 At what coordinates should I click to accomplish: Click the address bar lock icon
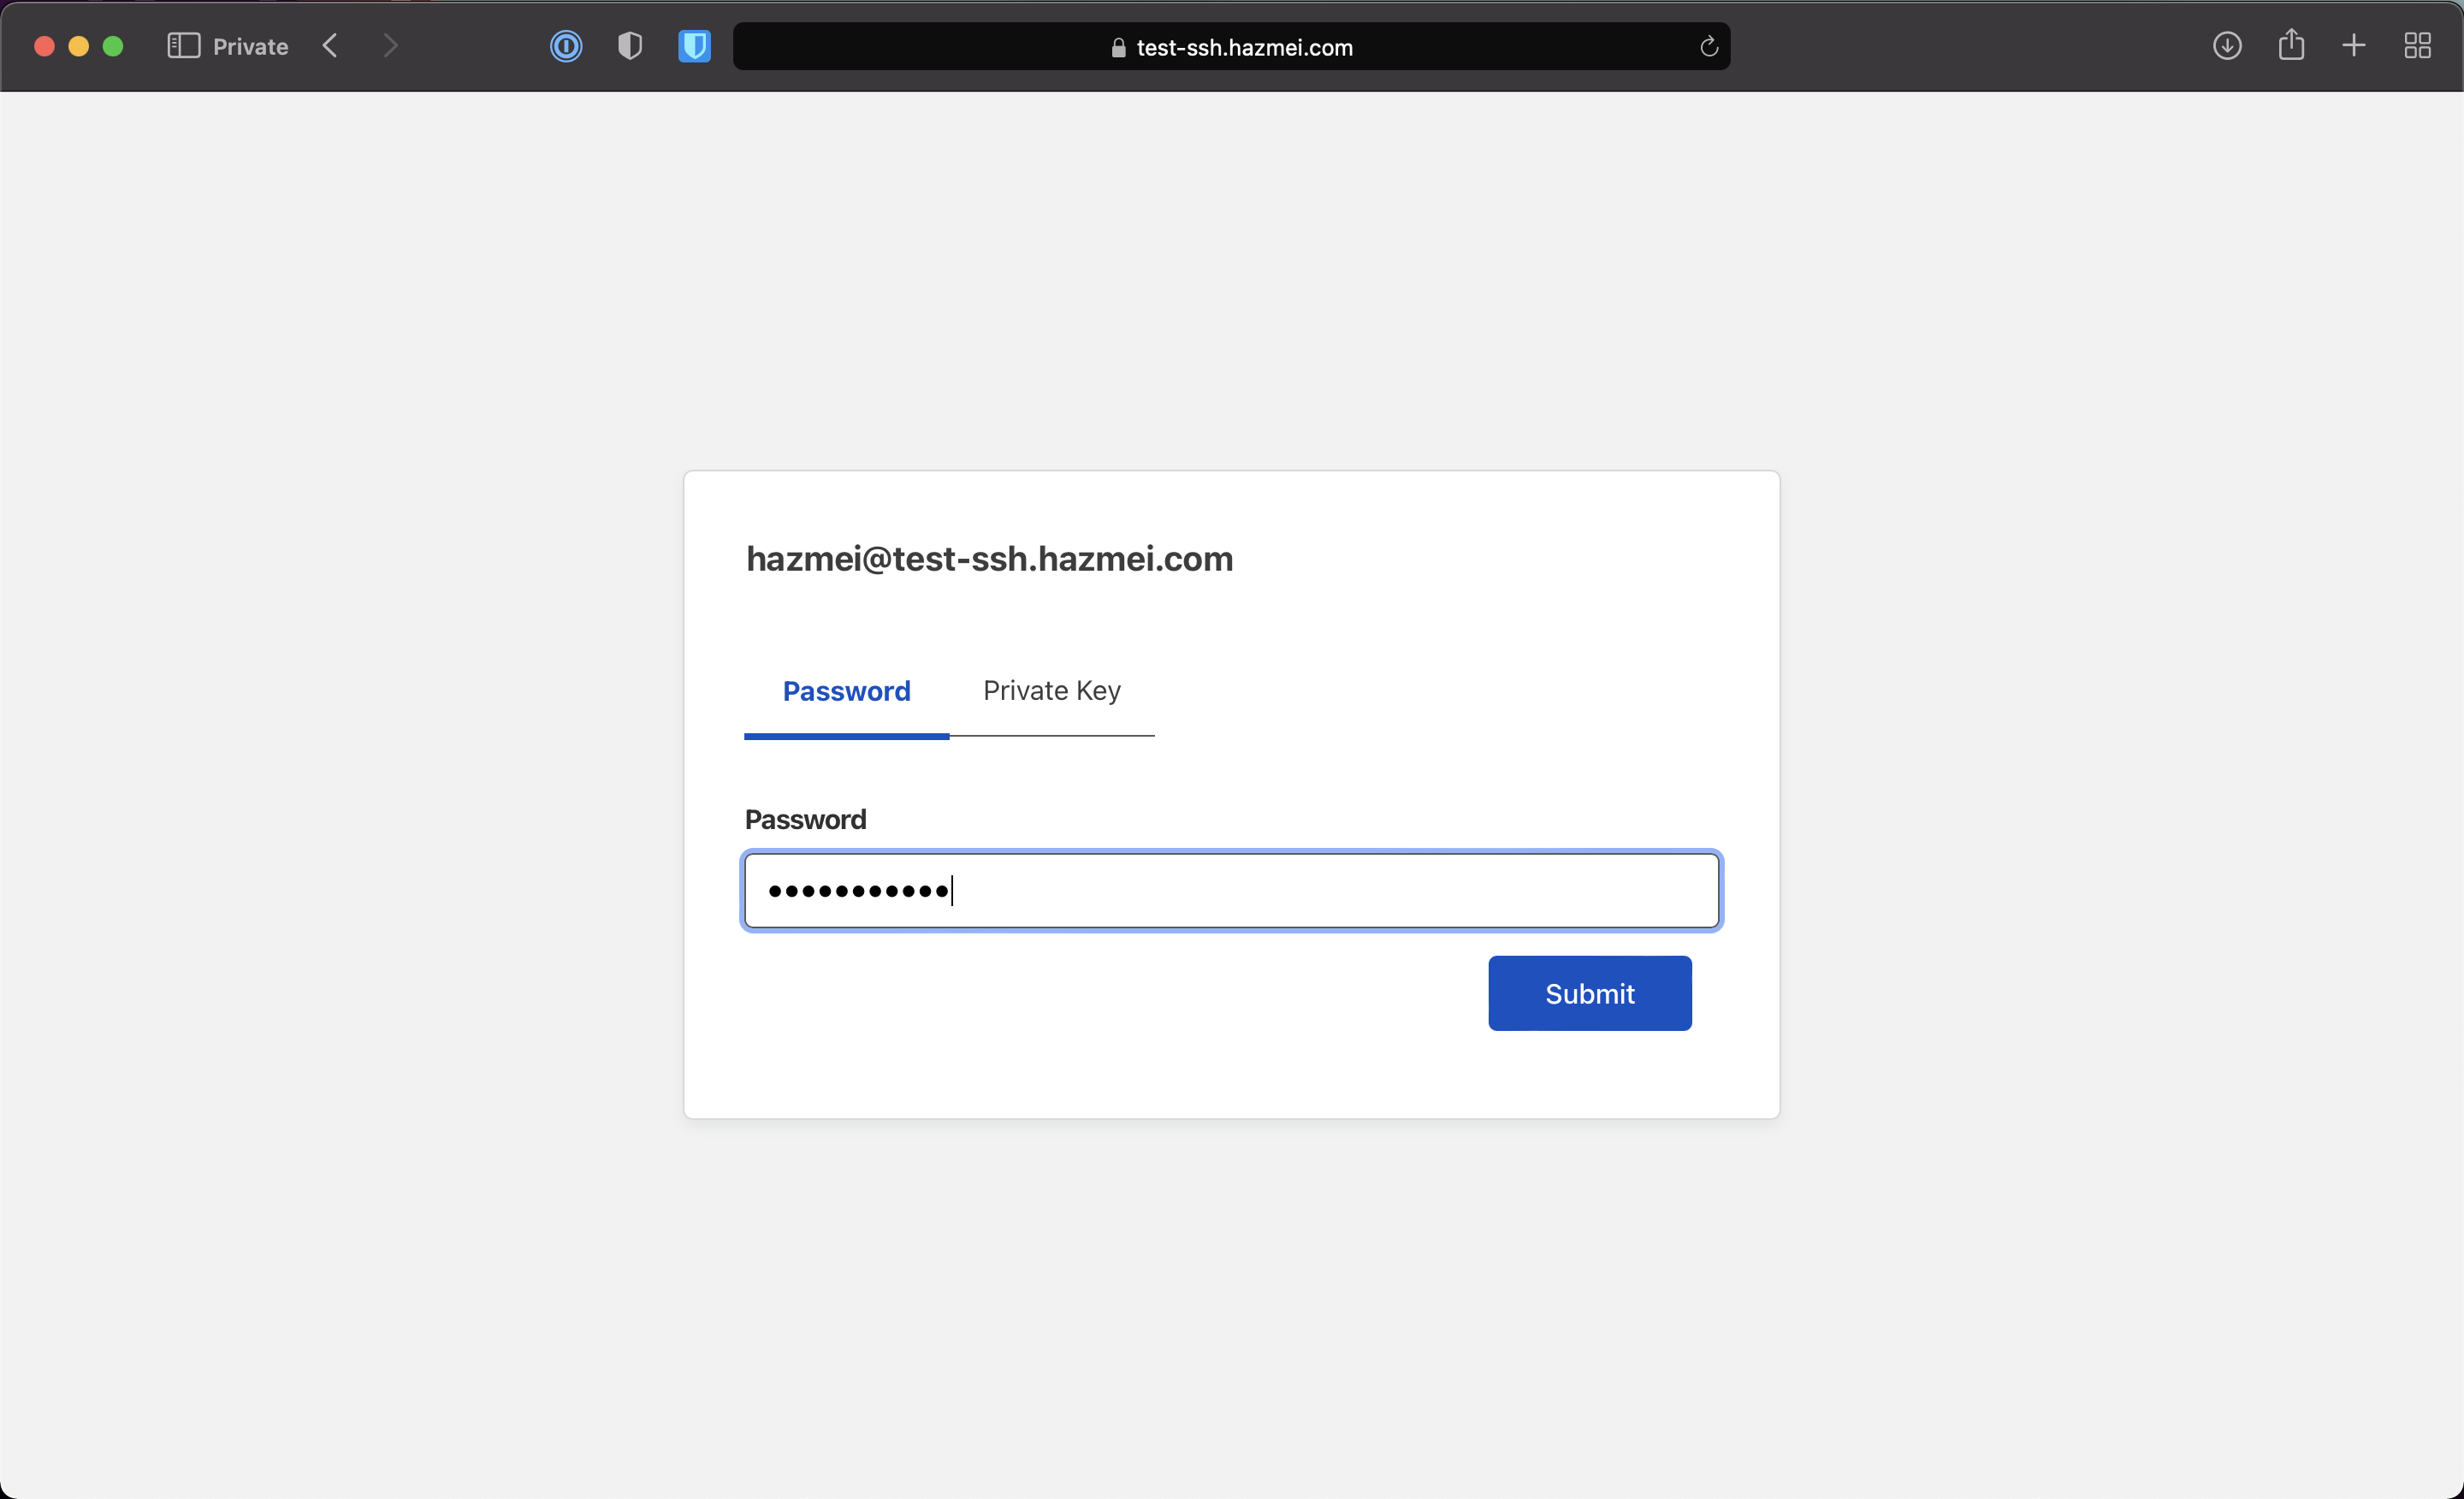1118,48
